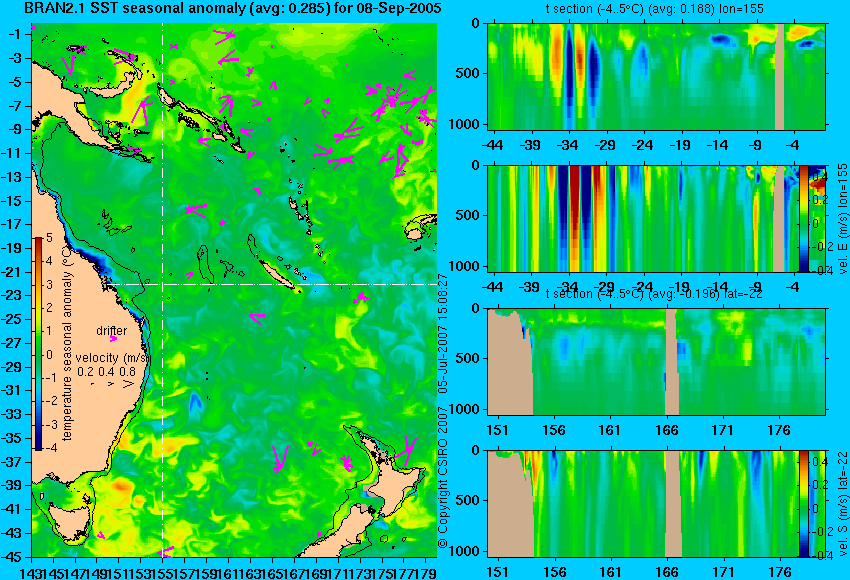Click the '-23' latitude tick label

[x=12, y=295]
